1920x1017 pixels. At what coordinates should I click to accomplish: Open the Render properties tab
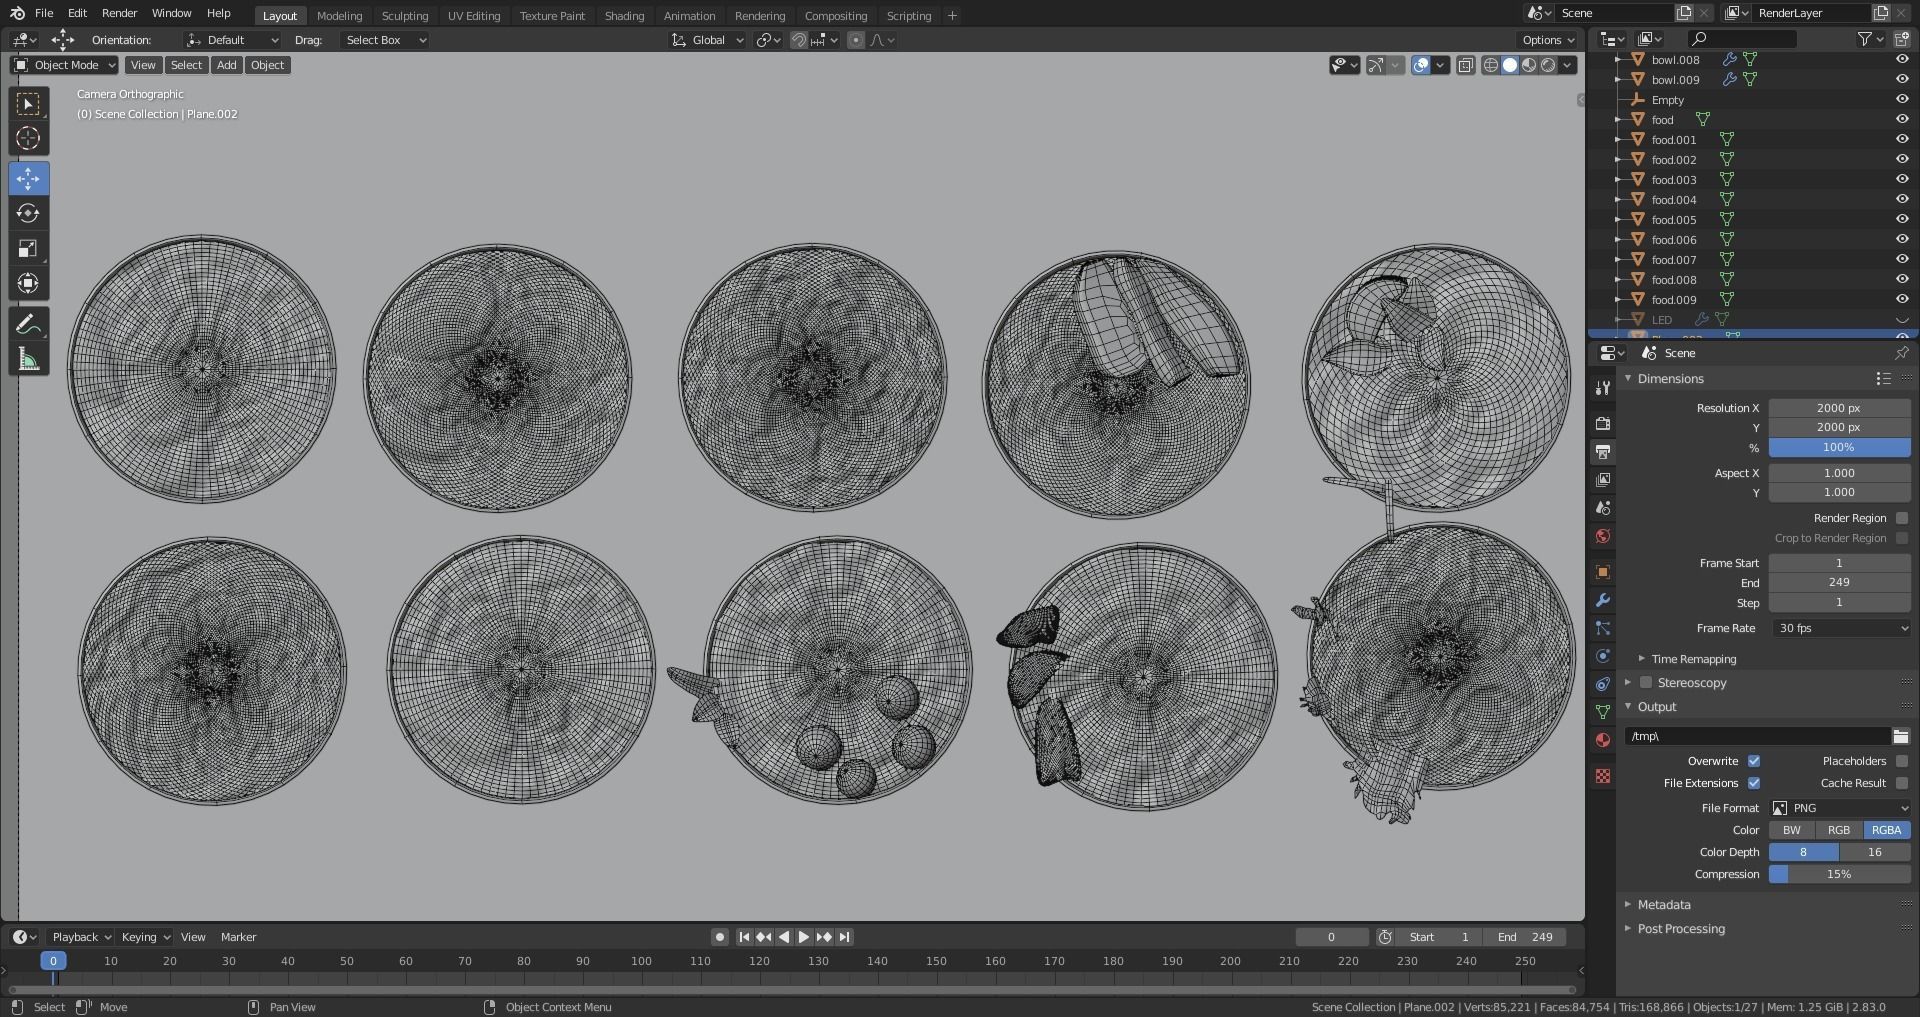1603,424
